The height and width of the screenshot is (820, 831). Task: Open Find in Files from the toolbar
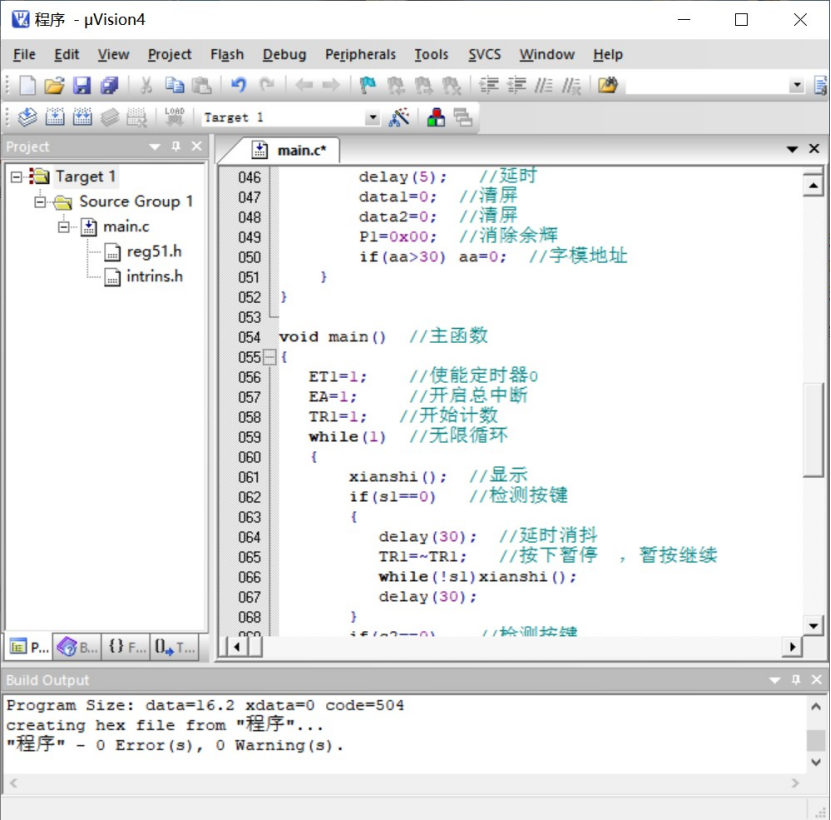tap(608, 85)
